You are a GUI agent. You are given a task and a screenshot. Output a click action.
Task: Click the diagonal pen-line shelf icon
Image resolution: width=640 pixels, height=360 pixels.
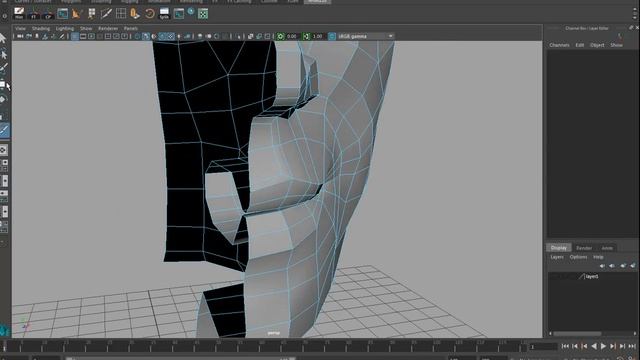(x=106, y=13)
